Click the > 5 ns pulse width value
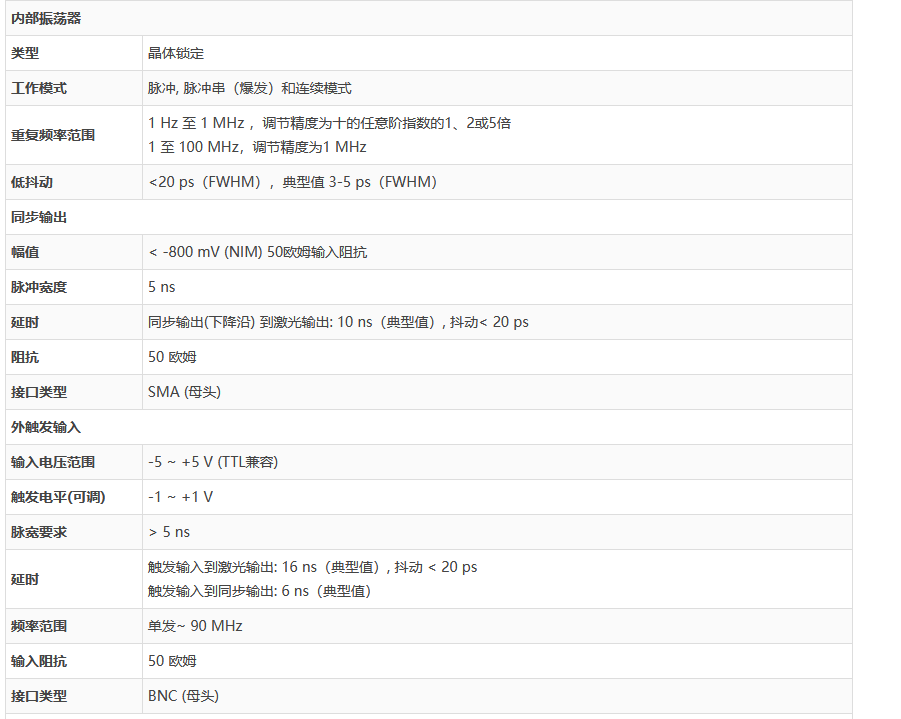 click(169, 532)
